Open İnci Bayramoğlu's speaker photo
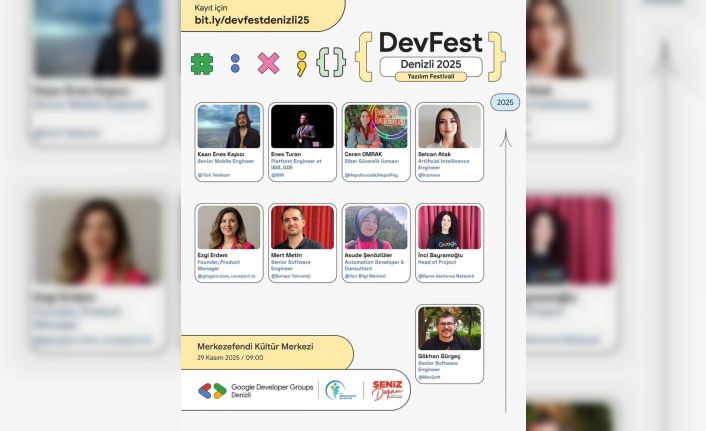706x431 pixels. (449, 227)
